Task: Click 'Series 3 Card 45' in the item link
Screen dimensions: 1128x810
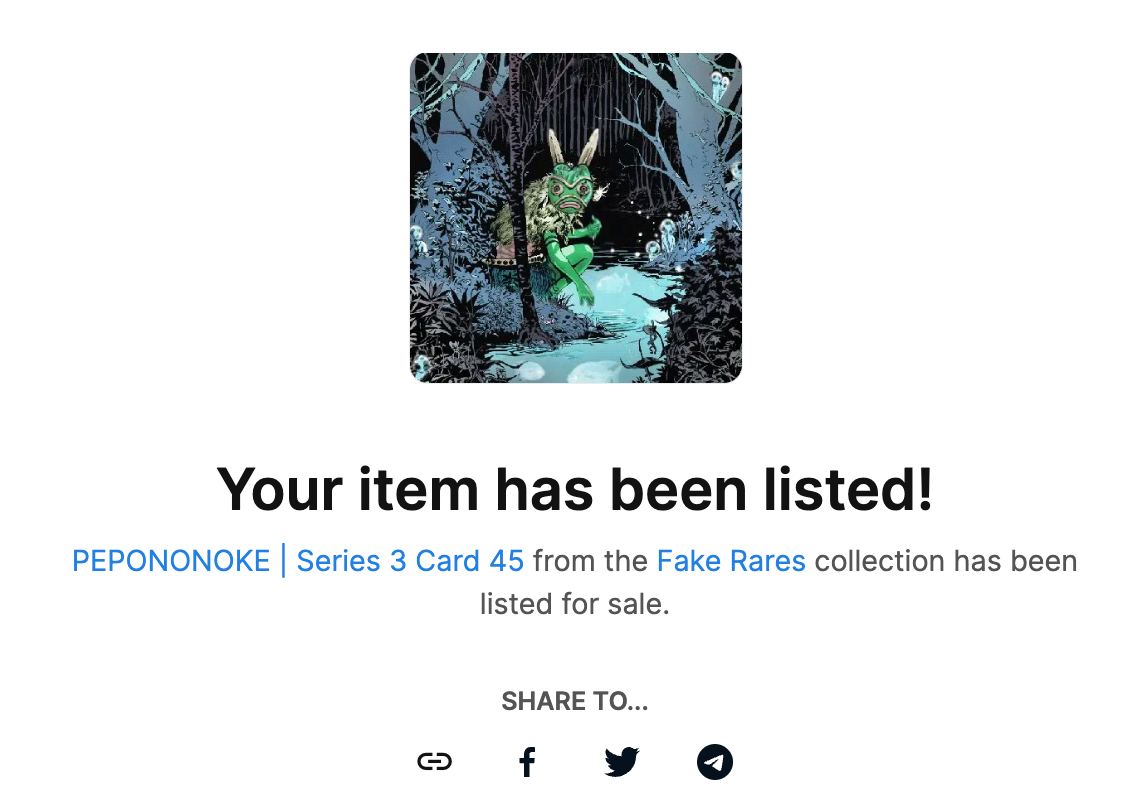Action: (410, 561)
